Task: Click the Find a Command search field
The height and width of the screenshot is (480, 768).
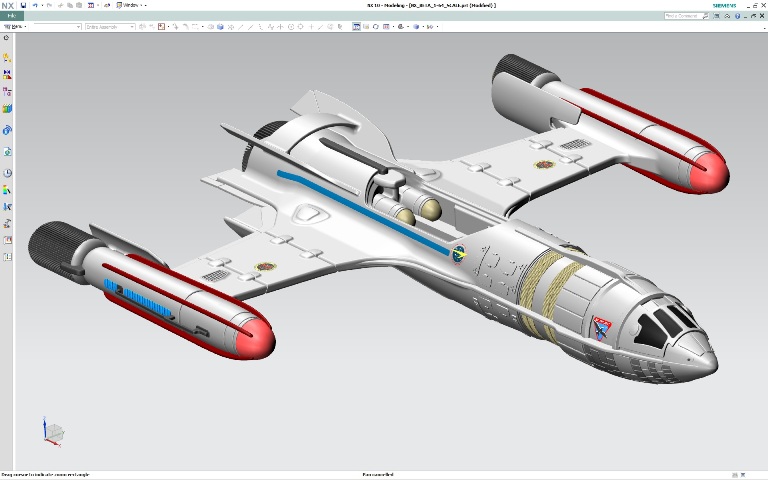Action: [683, 16]
